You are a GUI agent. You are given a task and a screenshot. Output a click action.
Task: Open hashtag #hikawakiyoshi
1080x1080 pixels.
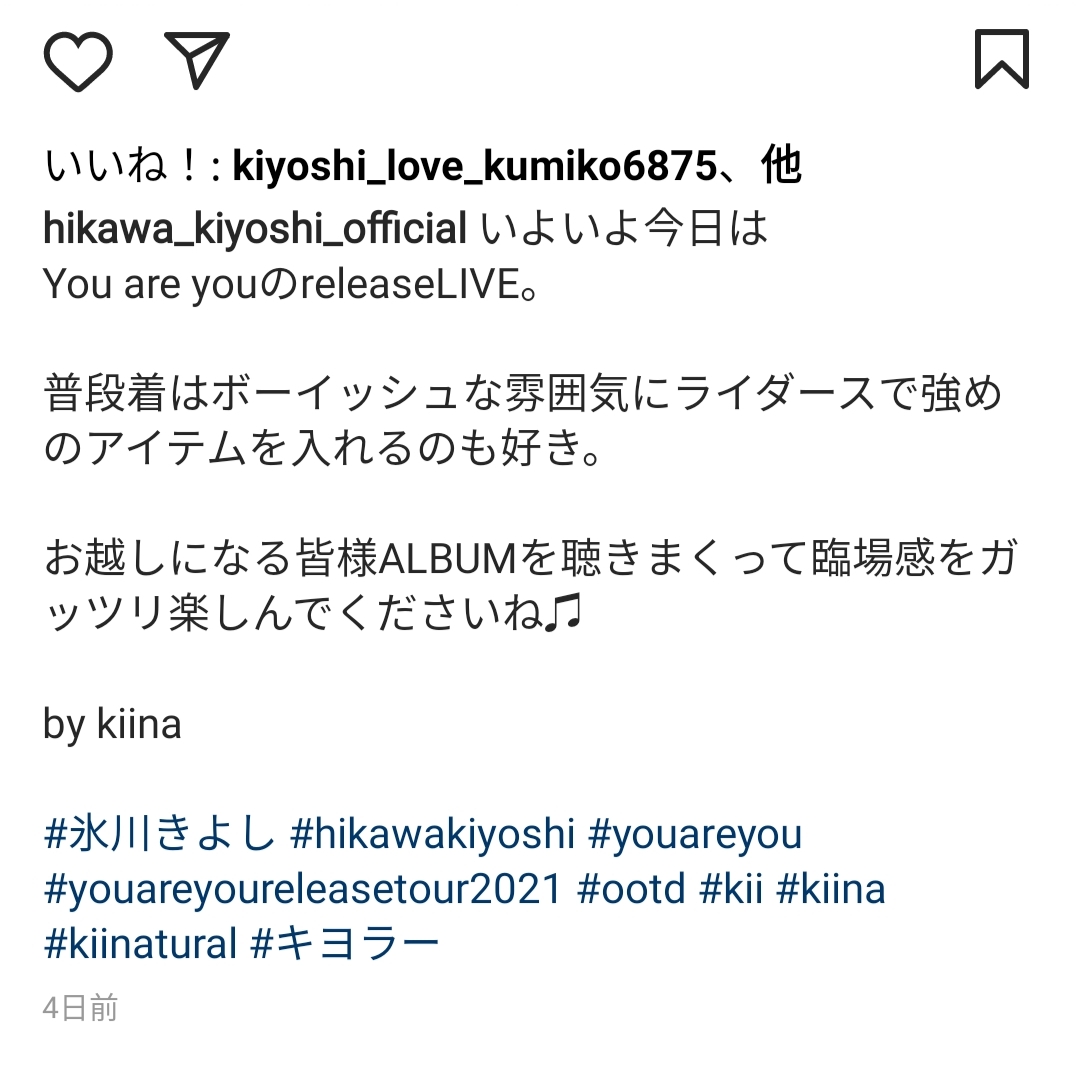point(433,833)
